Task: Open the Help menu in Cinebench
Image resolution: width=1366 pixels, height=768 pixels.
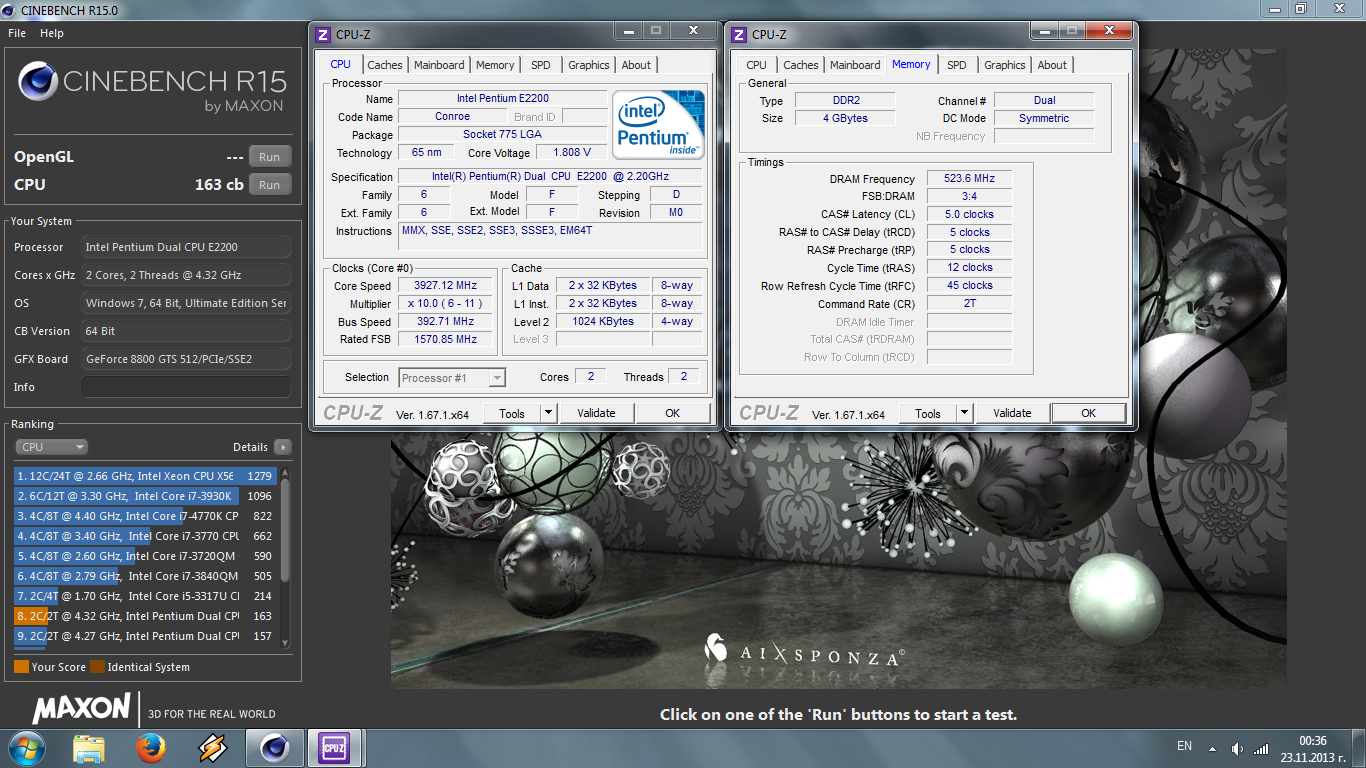Action: pyautogui.click(x=52, y=33)
